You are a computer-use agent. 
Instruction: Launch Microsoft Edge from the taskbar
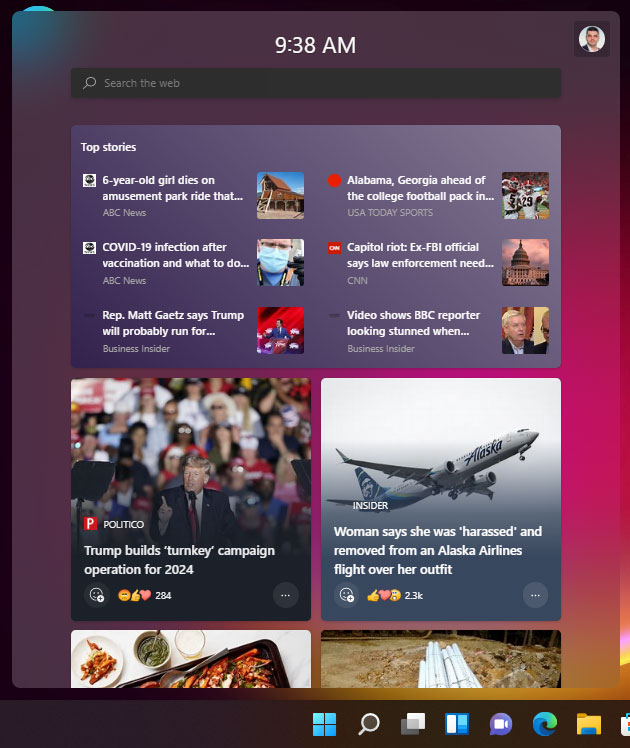click(545, 724)
